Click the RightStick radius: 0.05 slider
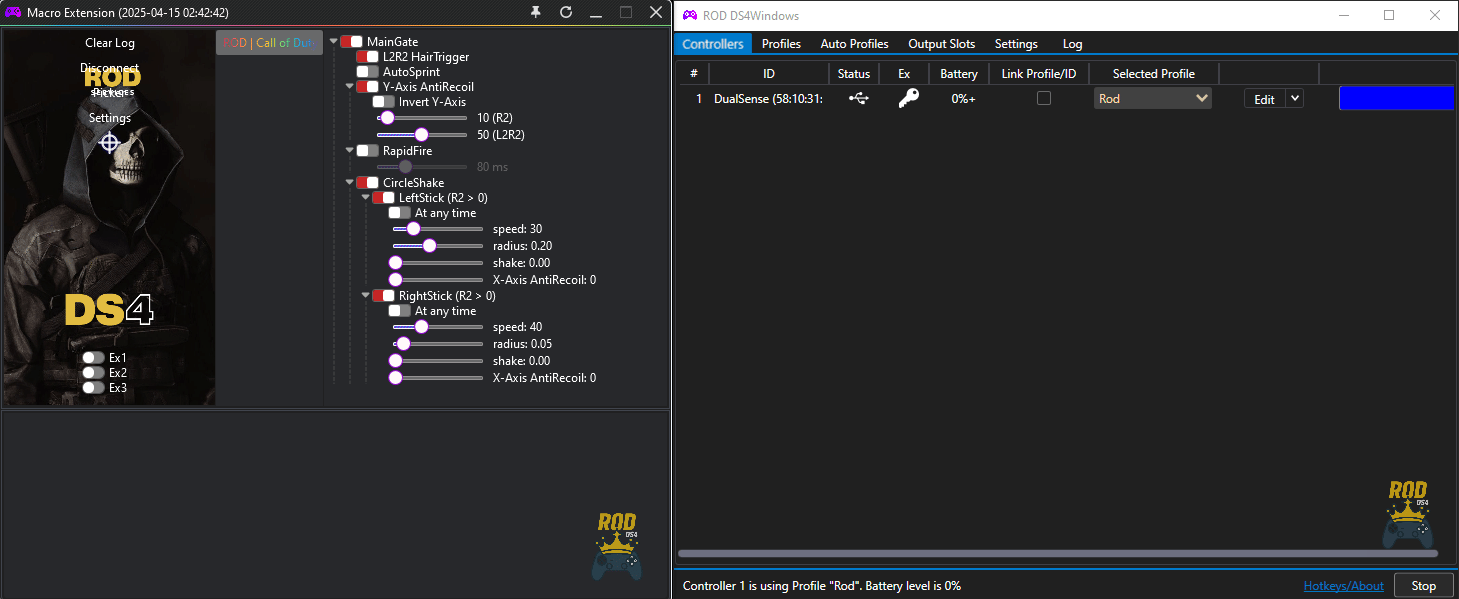The width and height of the screenshot is (1459, 599). (437, 343)
